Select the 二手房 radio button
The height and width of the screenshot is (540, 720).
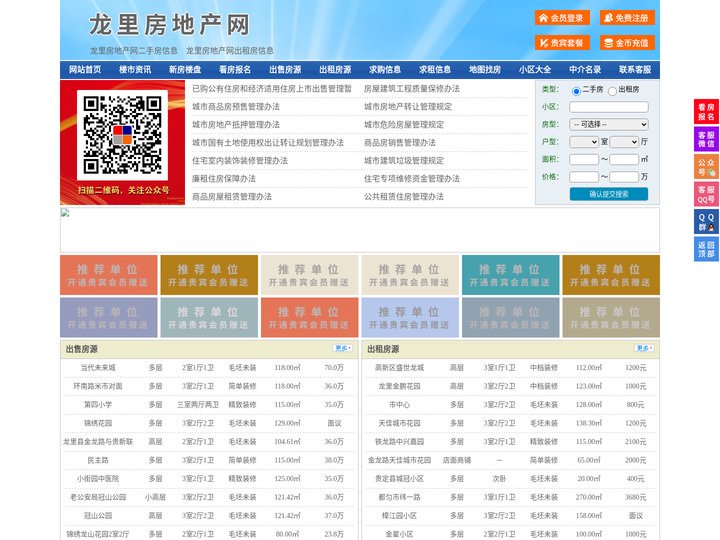[x=576, y=91]
